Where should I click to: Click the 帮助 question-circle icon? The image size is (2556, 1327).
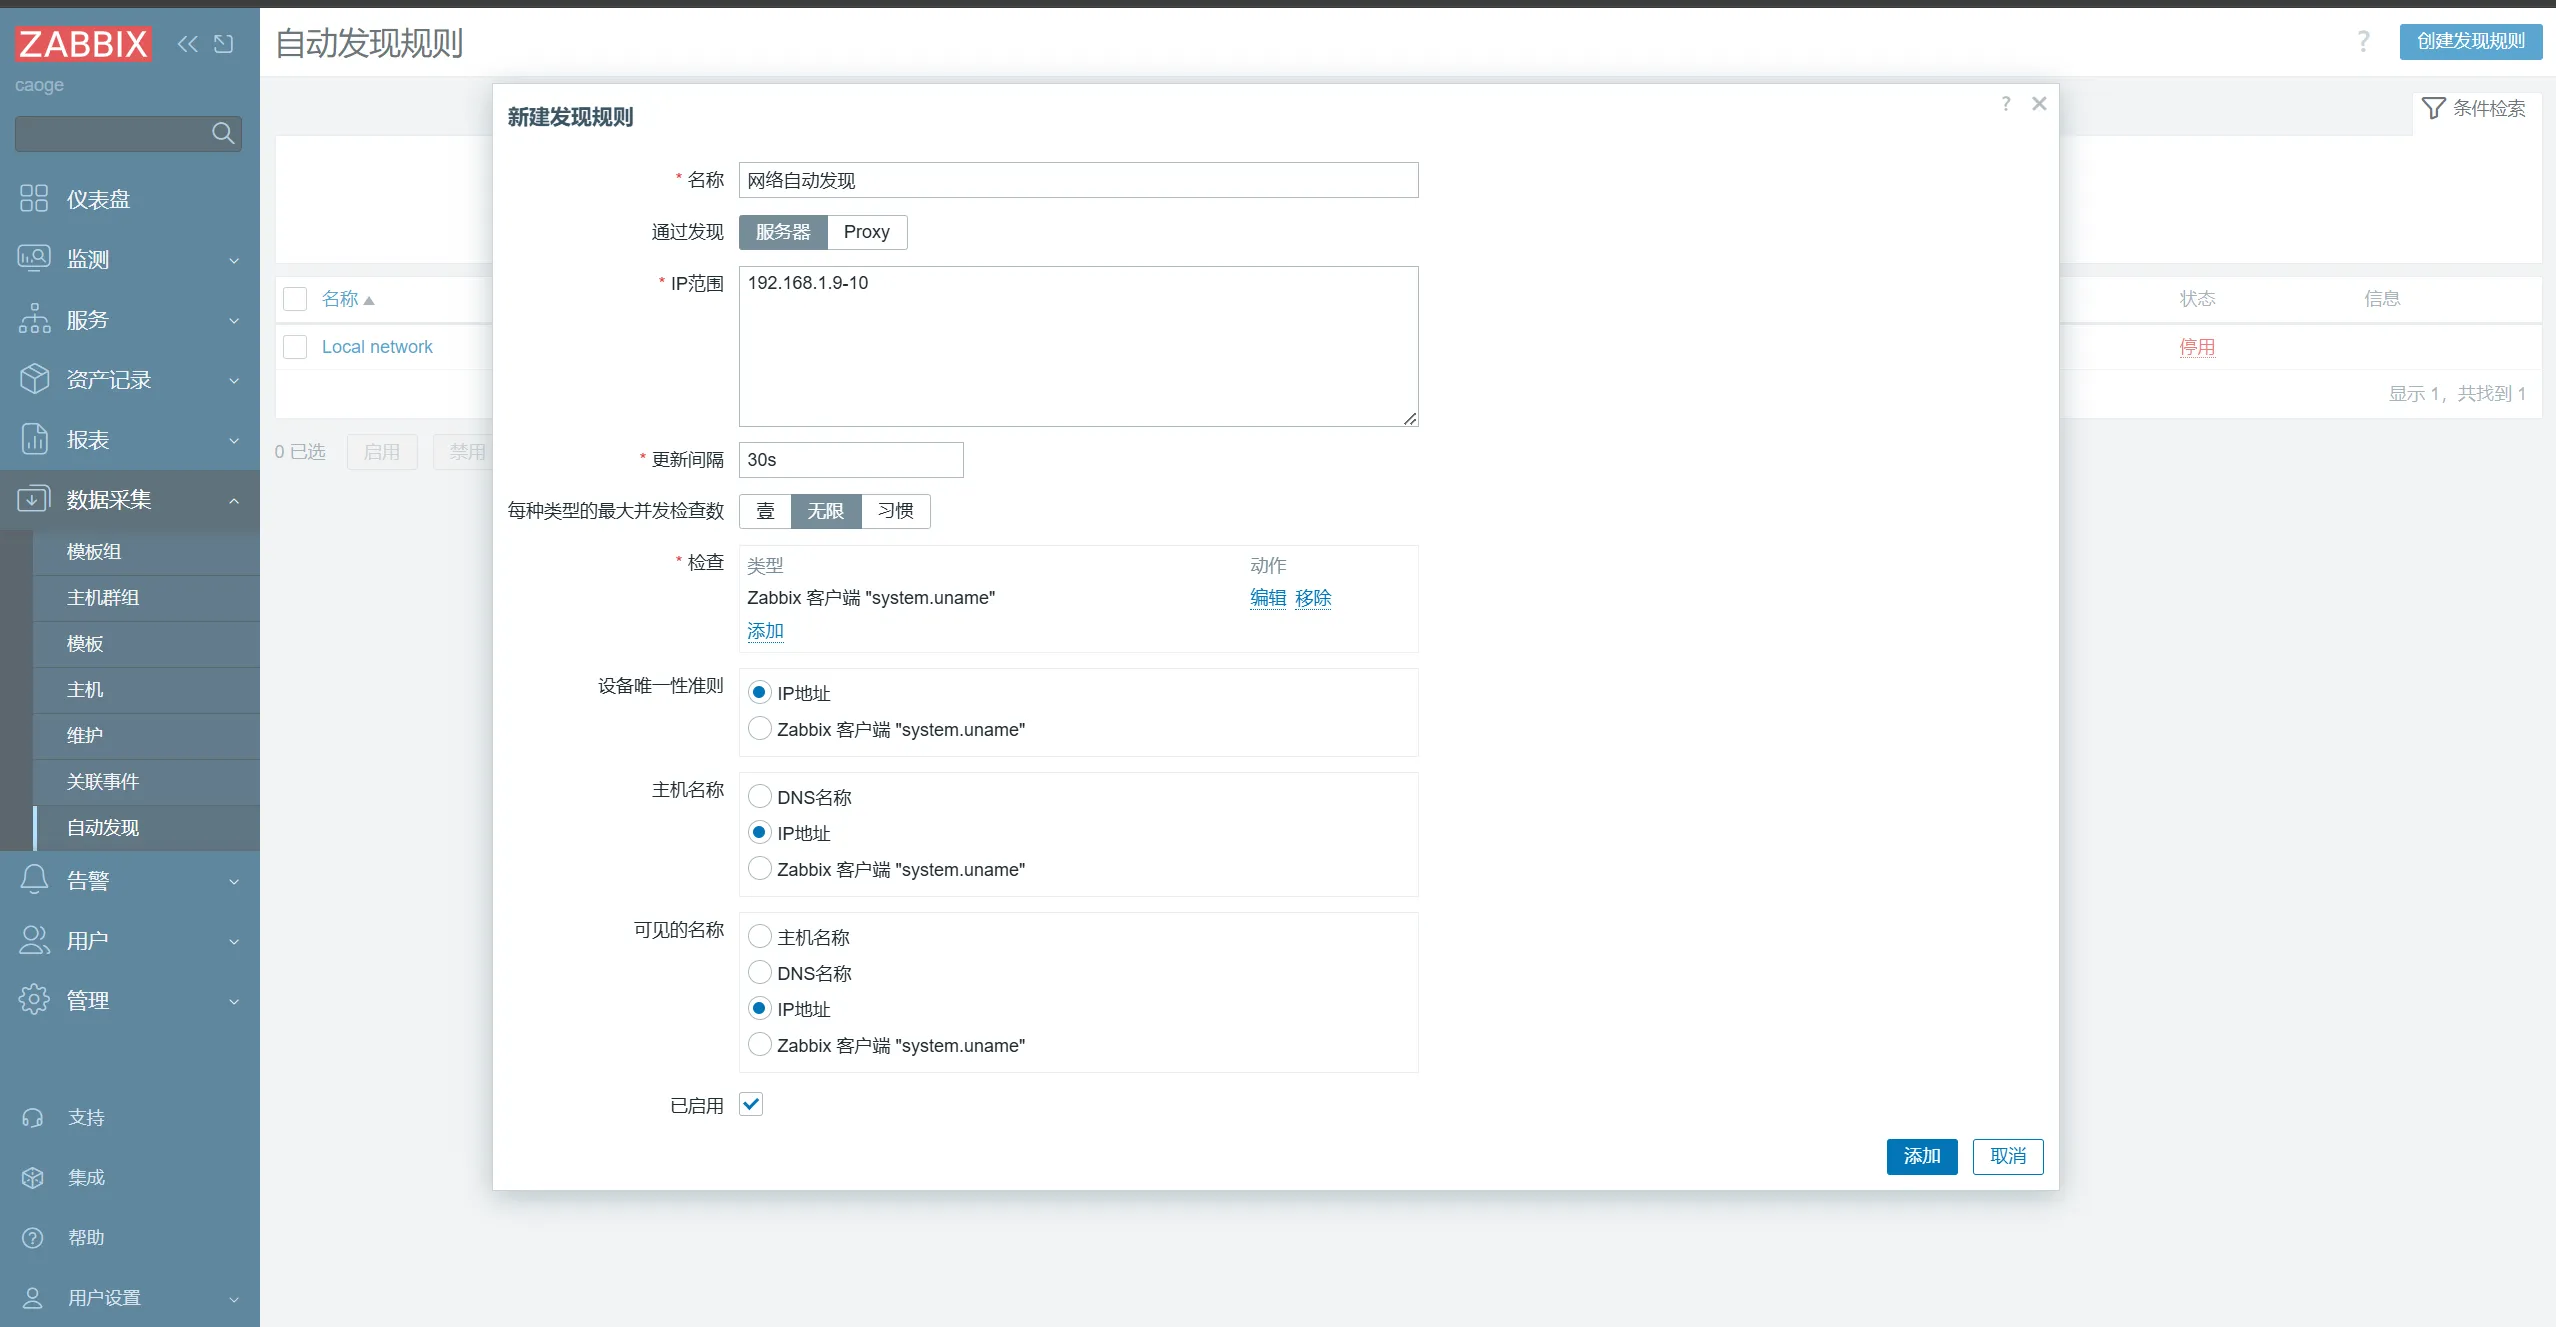(x=33, y=1238)
